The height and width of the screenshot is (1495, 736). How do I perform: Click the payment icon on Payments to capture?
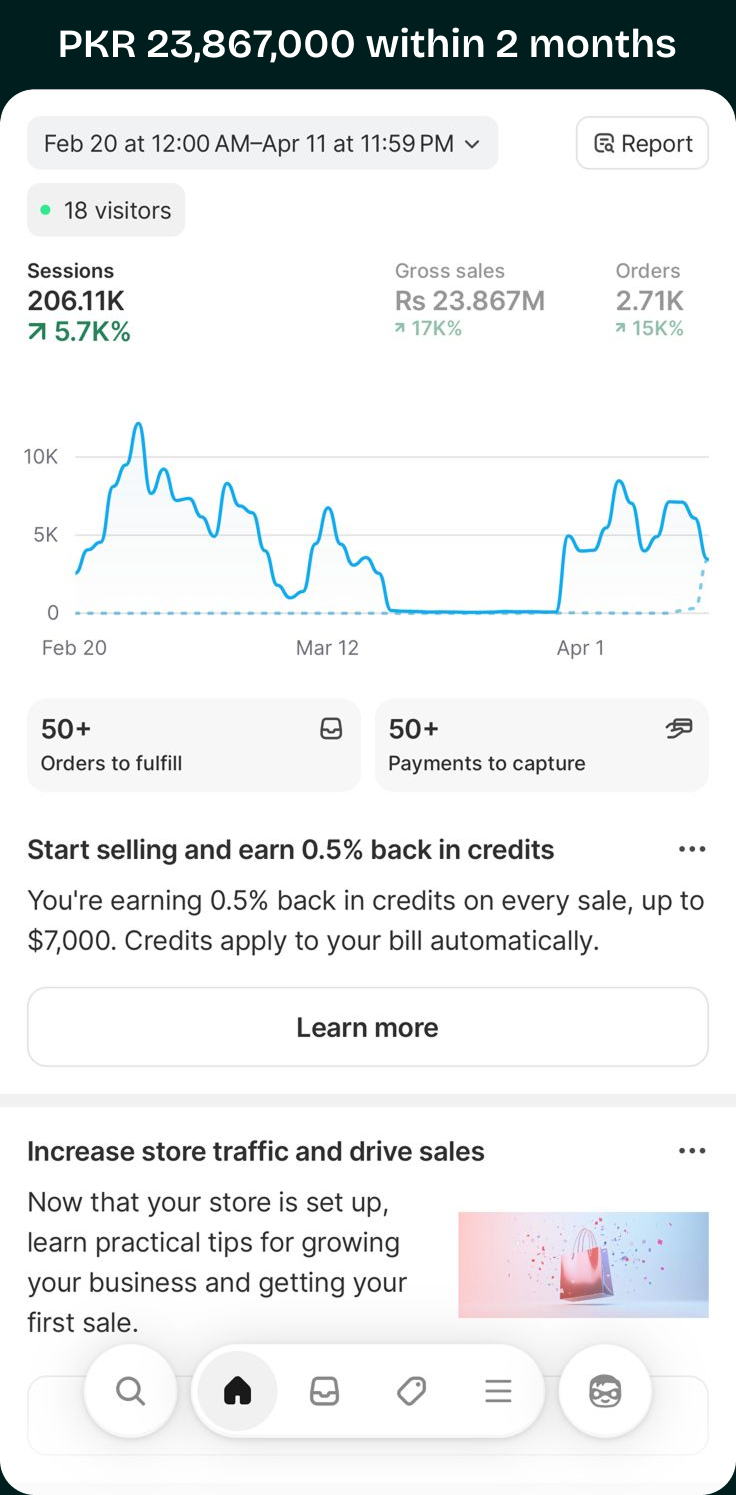pyautogui.click(x=679, y=730)
